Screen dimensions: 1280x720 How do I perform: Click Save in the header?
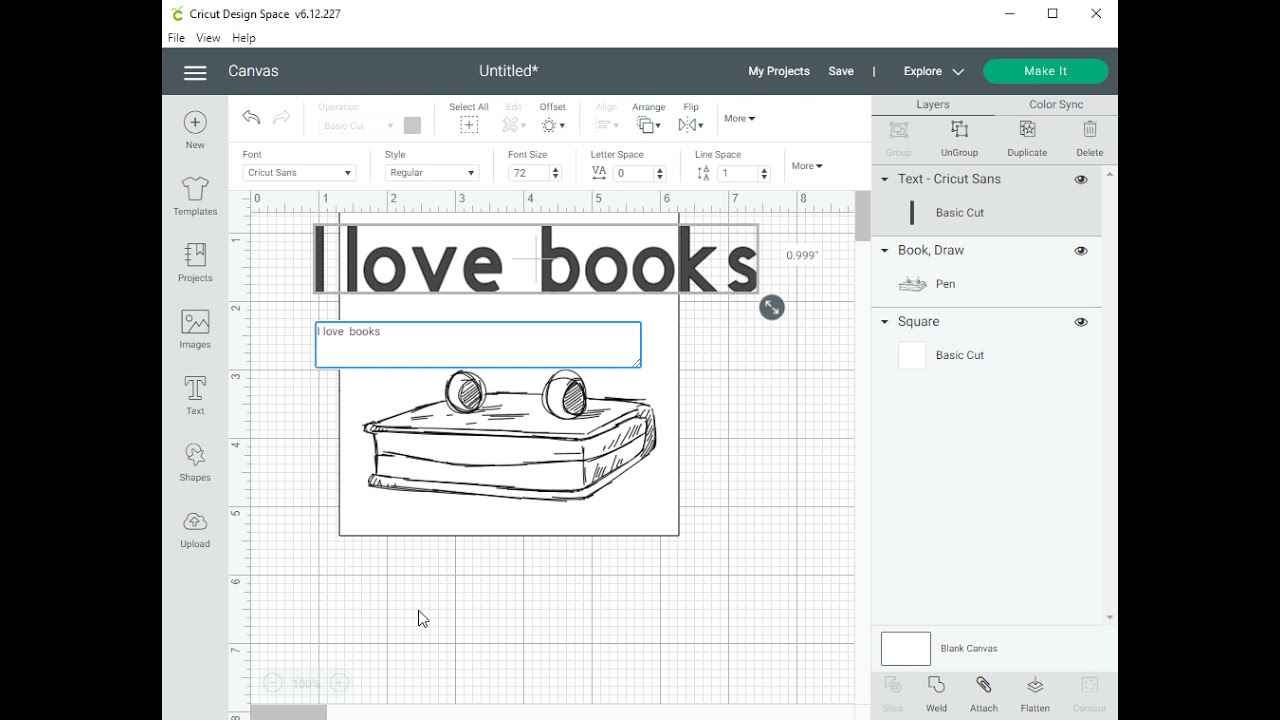[x=841, y=72]
